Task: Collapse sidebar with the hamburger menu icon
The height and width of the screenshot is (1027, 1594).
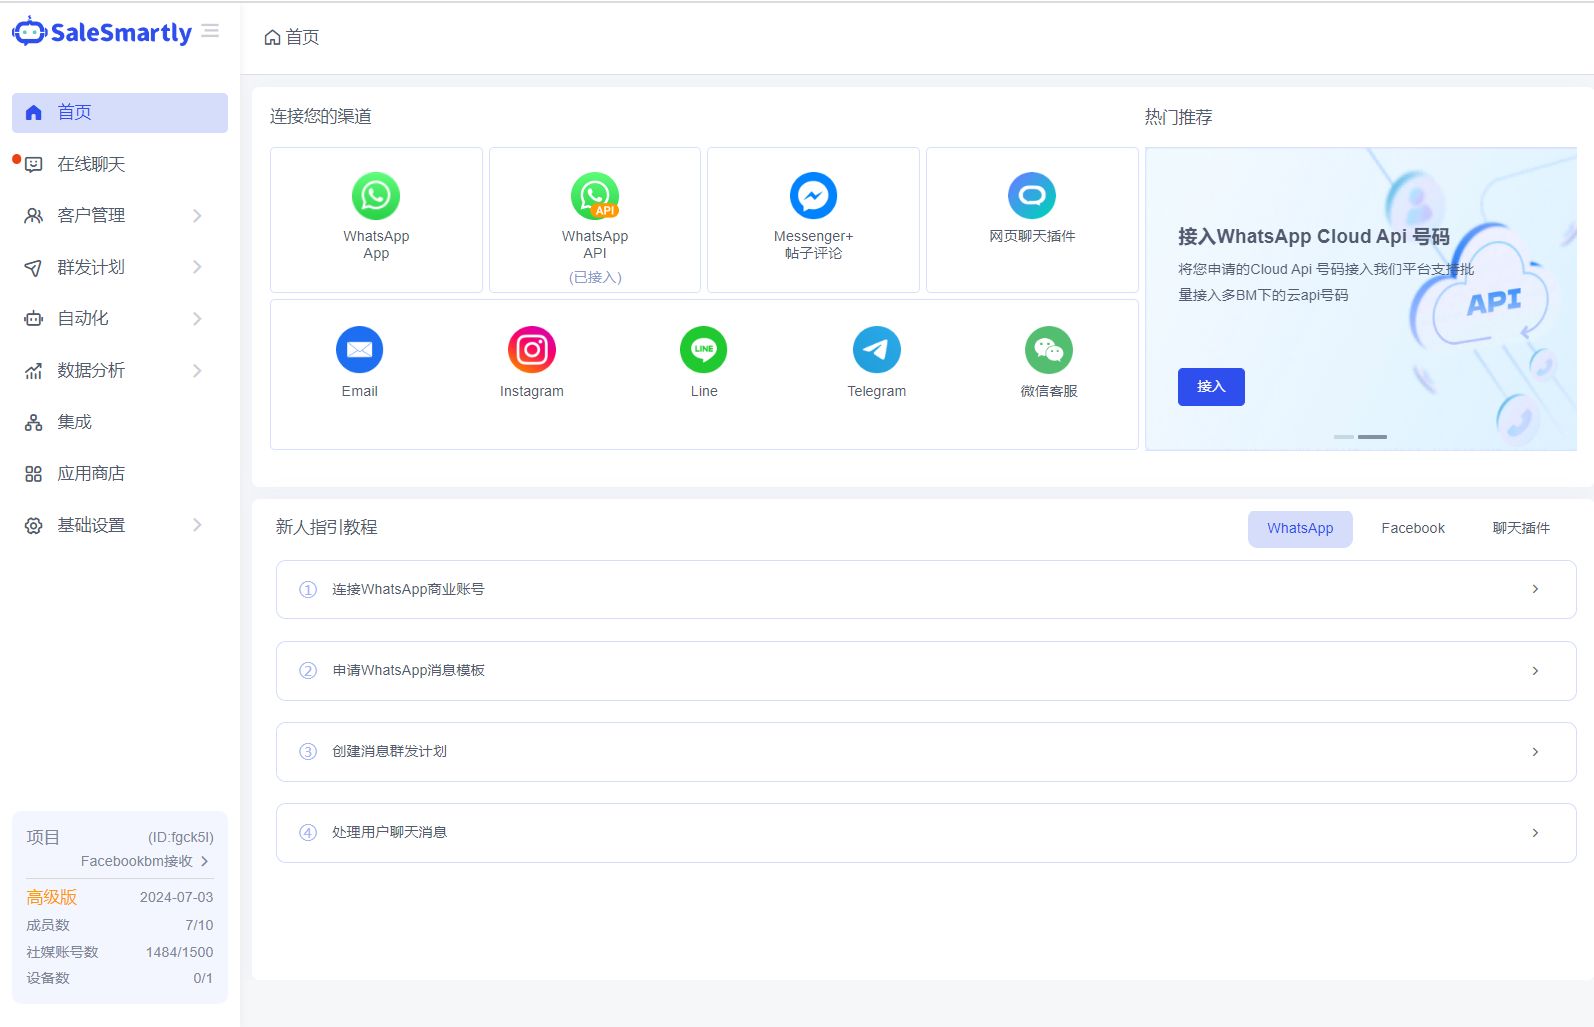Action: coord(210,31)
